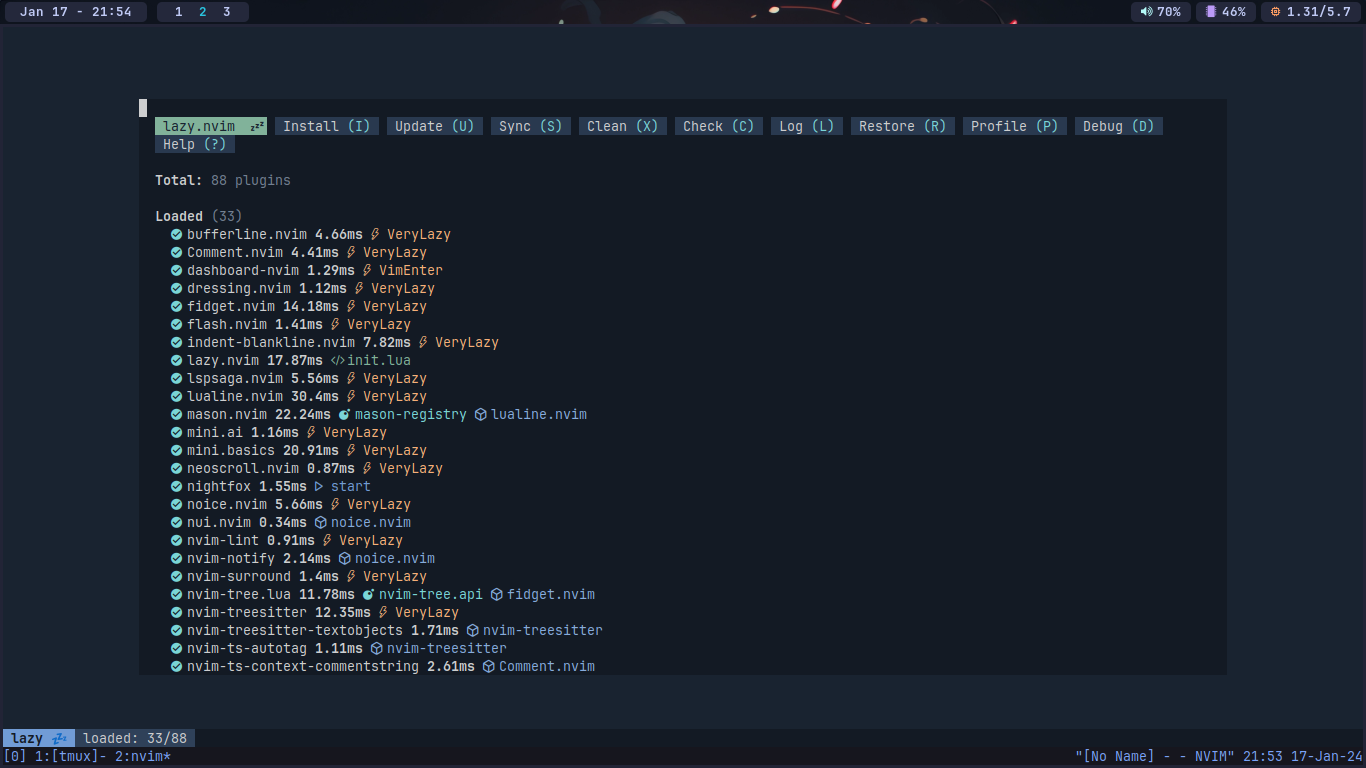Click the checkmark icon next to dashboard-nvim

176,270
